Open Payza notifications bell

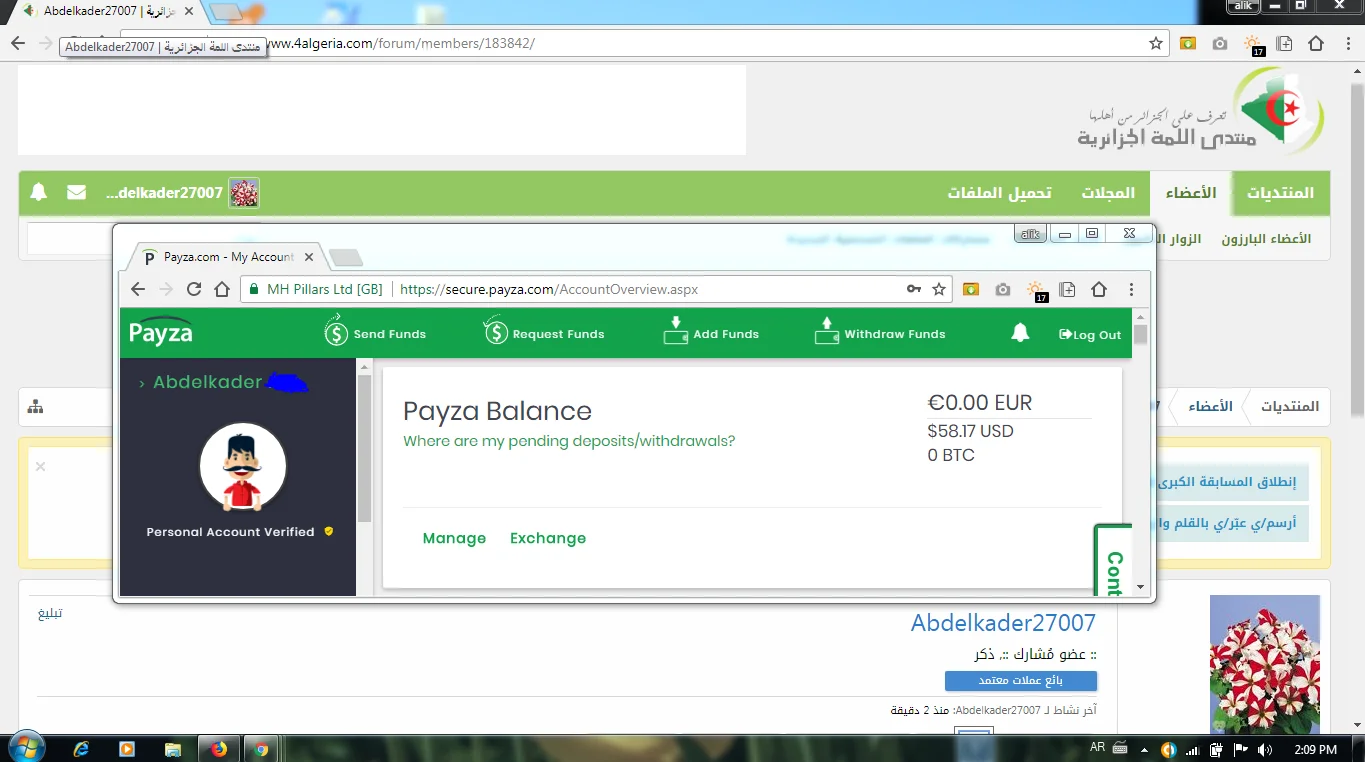pyautogui.click(x=1020, y=334)
